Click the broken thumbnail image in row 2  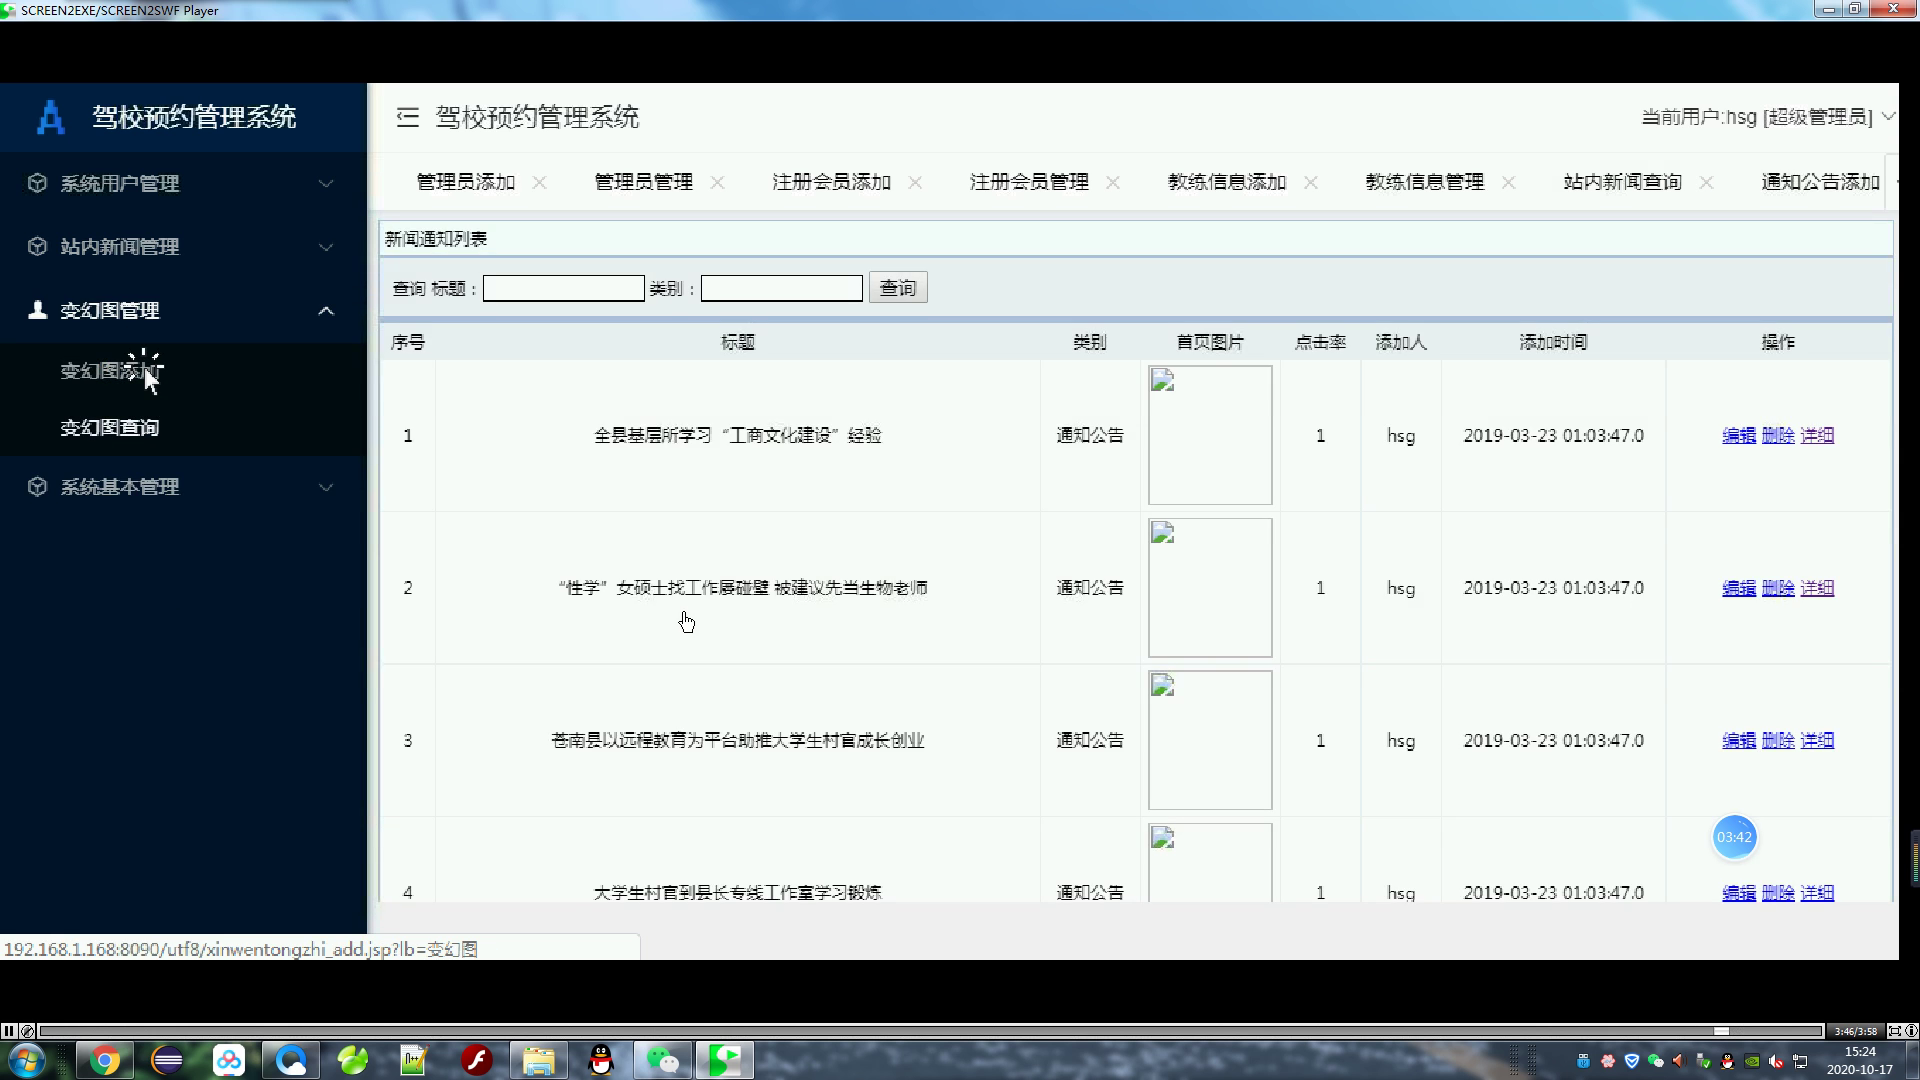pyautogui.click(x=1210, y=588)
